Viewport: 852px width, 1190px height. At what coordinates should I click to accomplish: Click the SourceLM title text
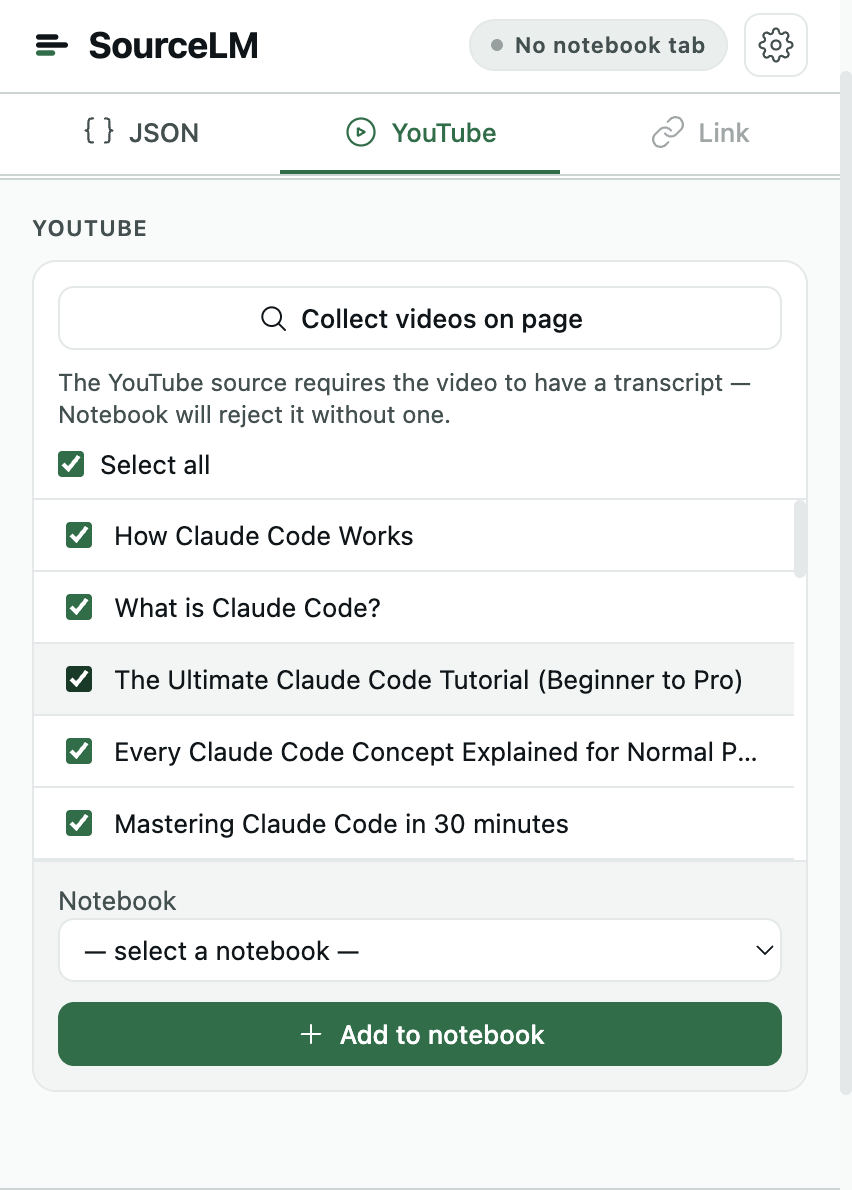click(x=174, y=46)
